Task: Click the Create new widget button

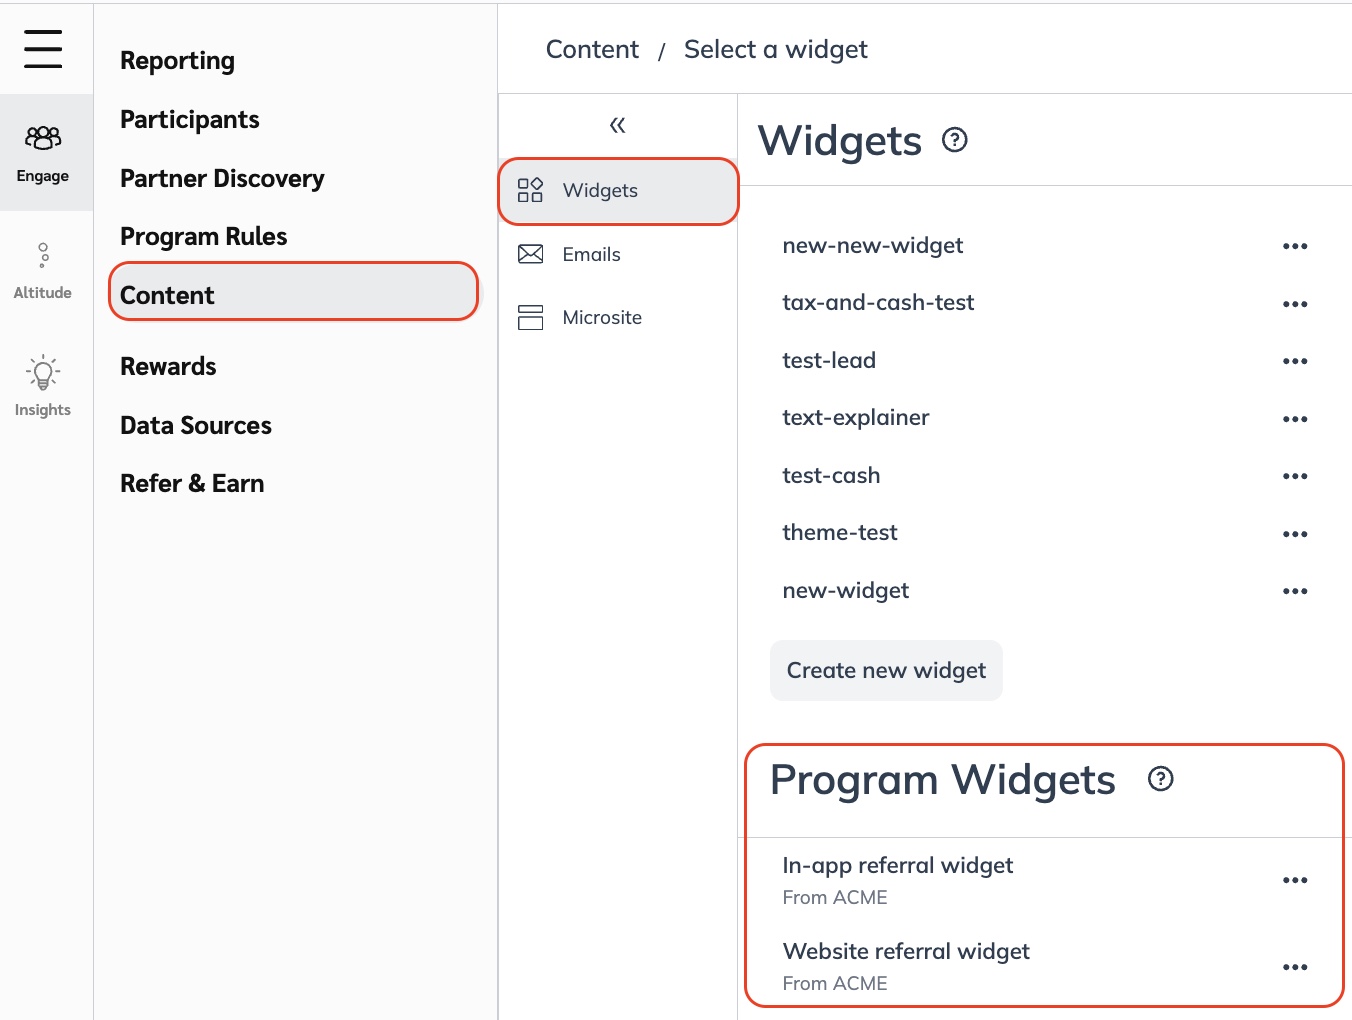Action: pyautogui.click(x=886, y=671)
